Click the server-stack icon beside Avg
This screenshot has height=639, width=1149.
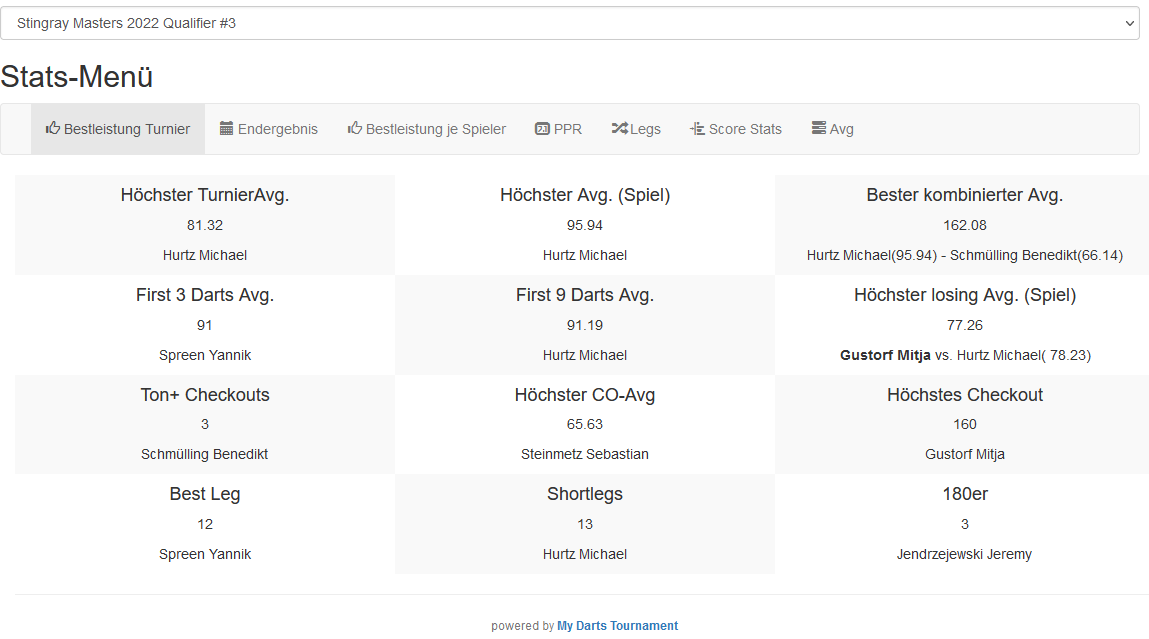[819, 128]
